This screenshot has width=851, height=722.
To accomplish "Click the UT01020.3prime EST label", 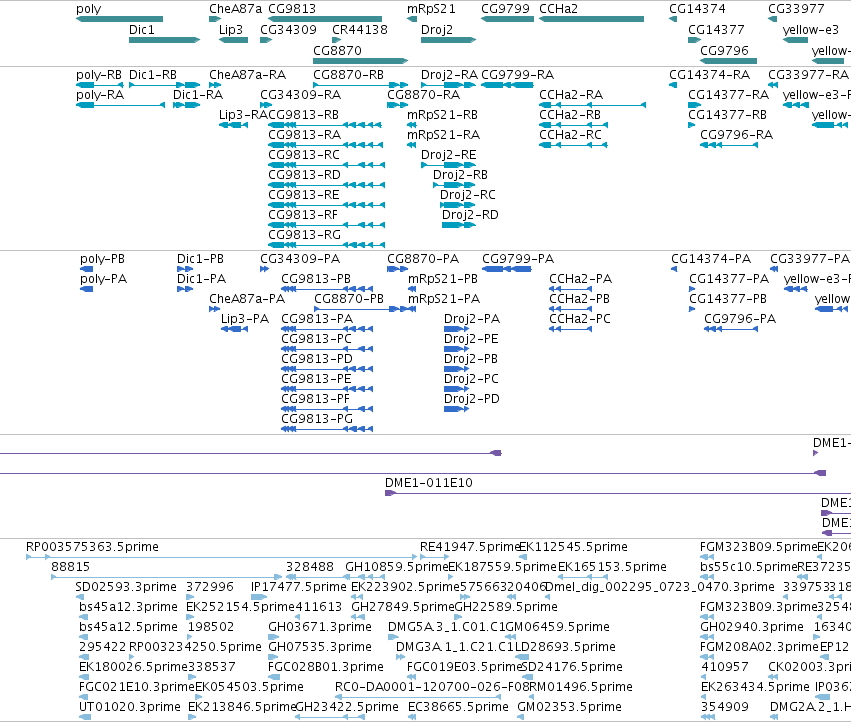I will pos(130,707).
